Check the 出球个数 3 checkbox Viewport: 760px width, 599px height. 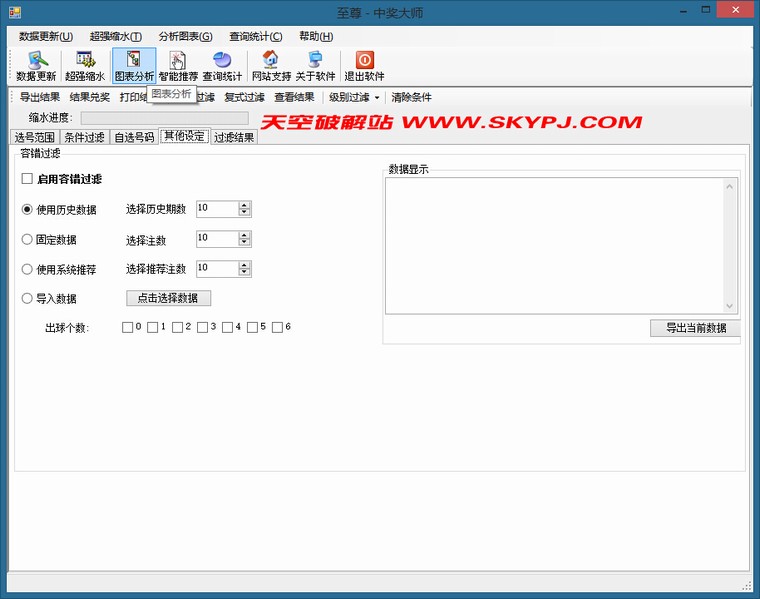point(203,327)
